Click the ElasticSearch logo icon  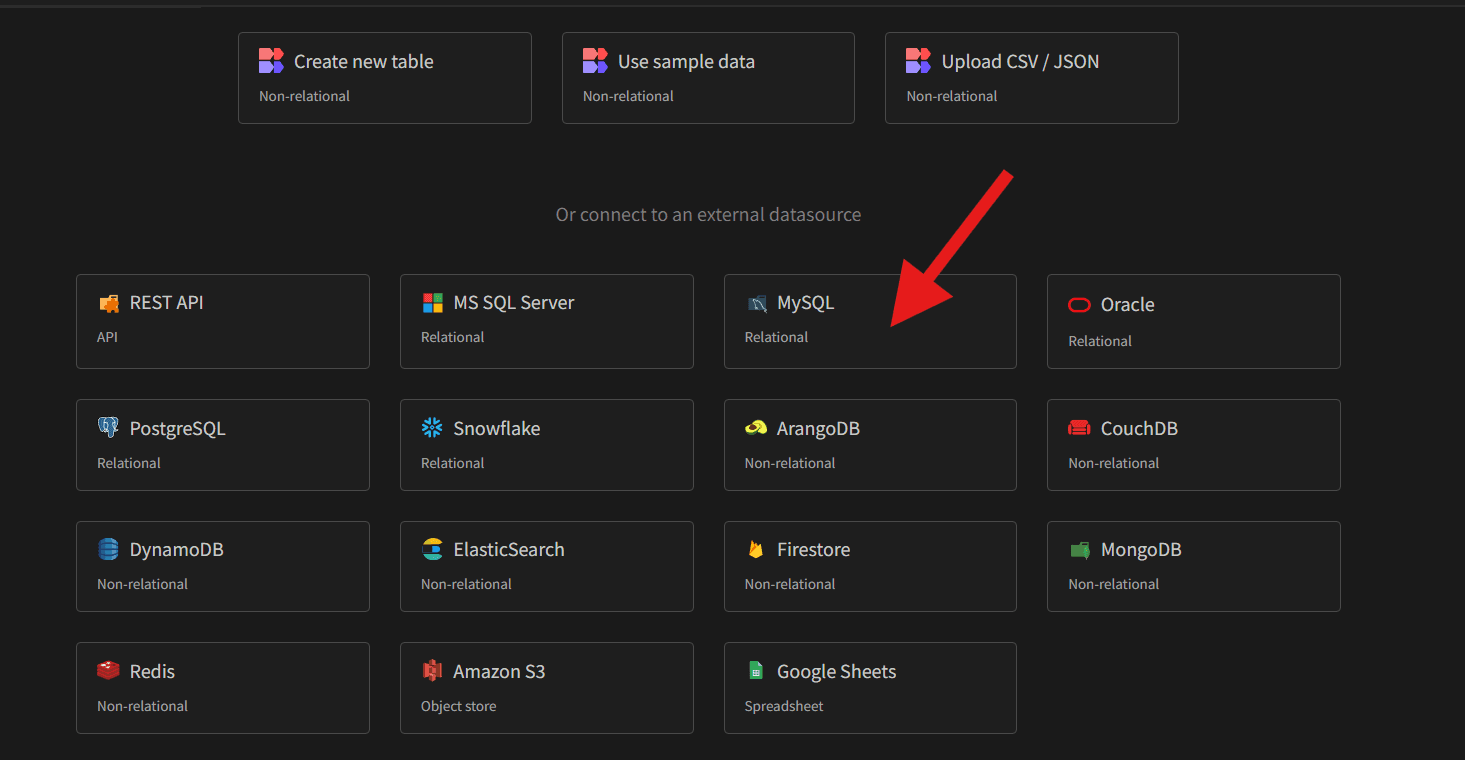point(432,549)
